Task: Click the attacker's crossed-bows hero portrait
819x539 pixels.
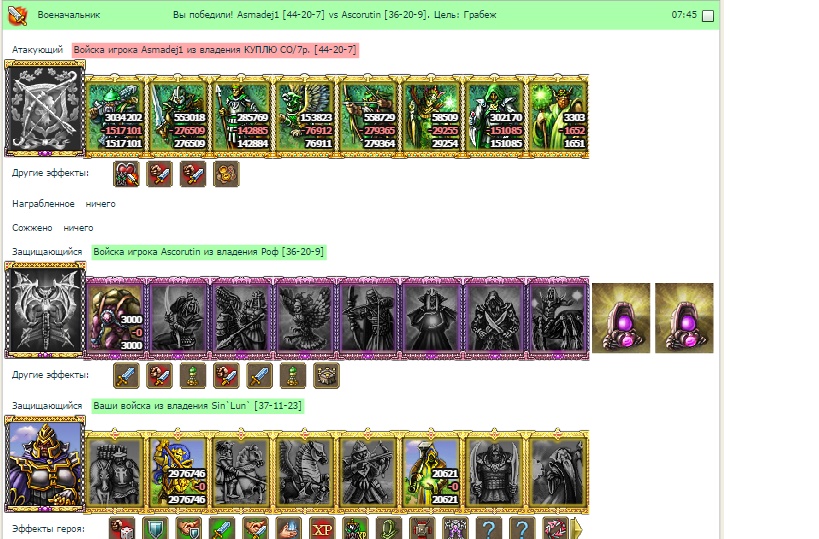Action: [45, 109]
